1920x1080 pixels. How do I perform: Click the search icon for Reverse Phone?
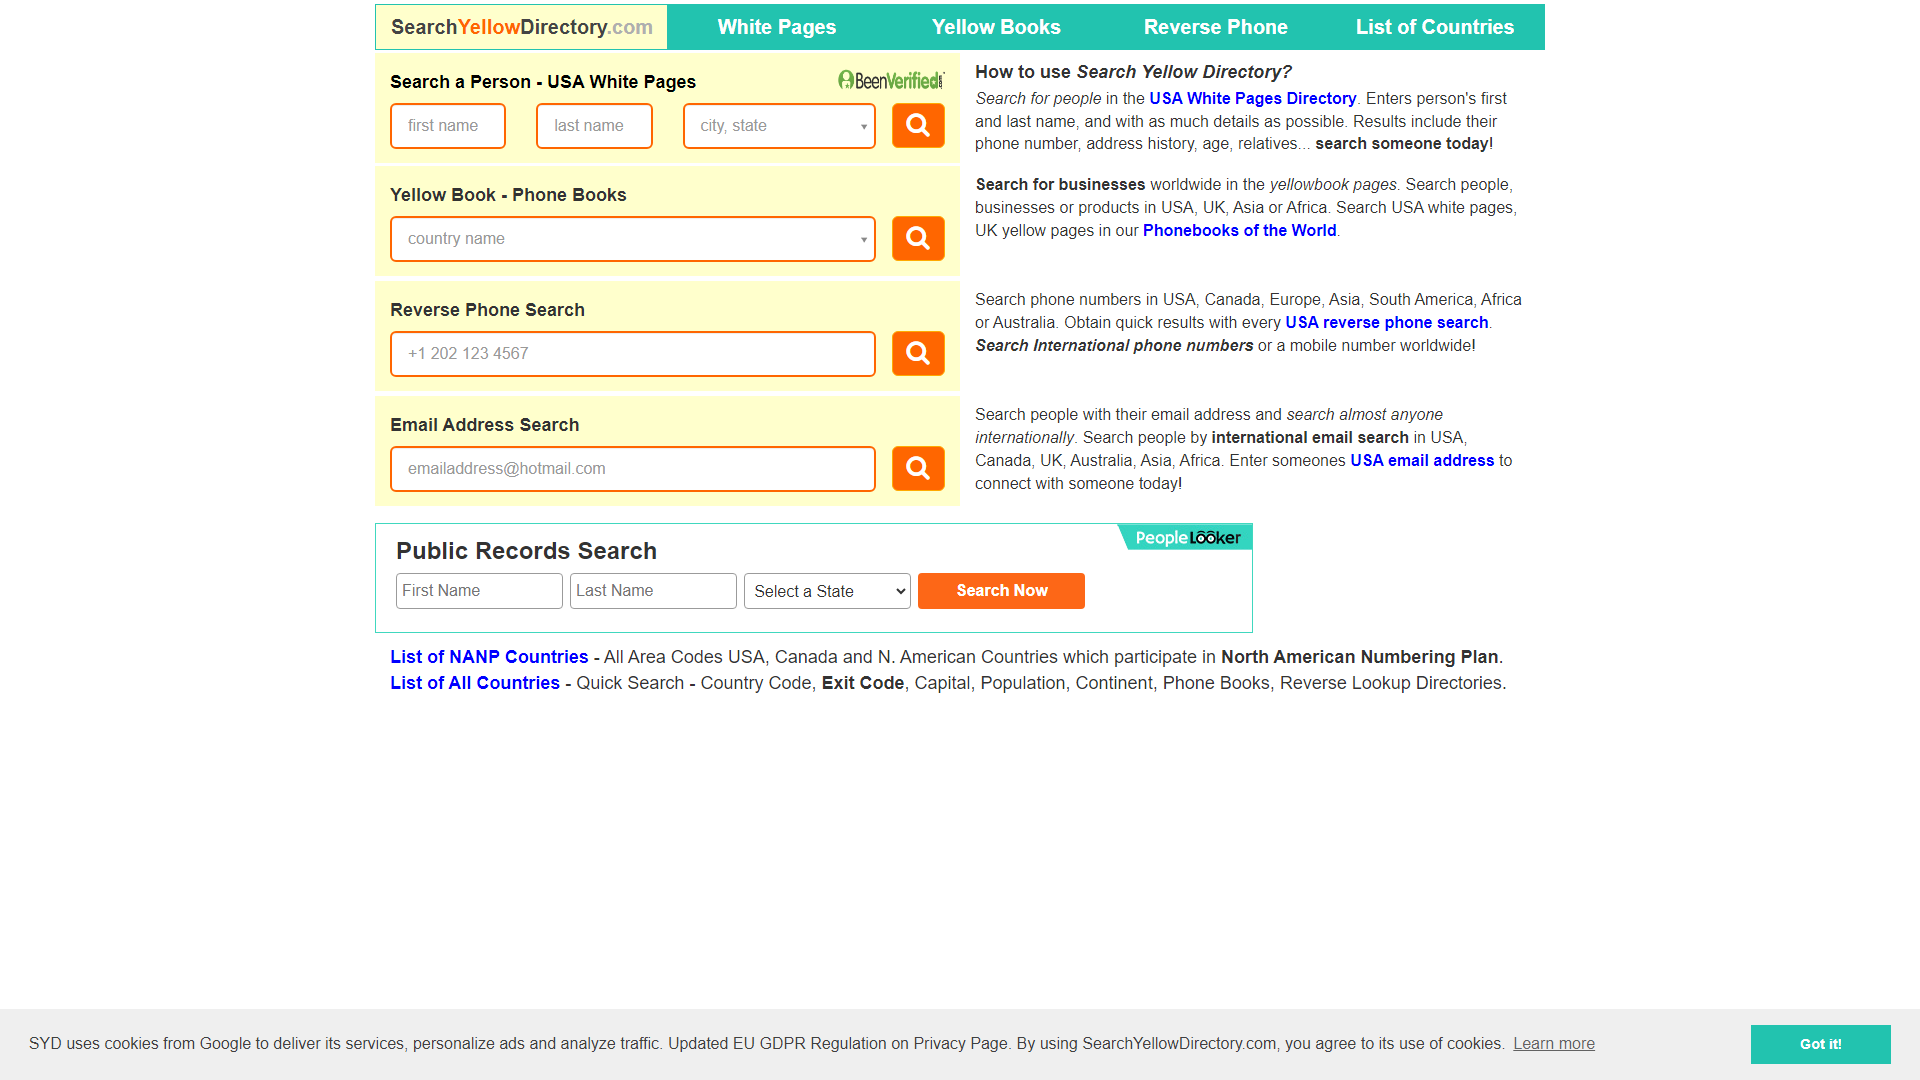pos(918,353)
